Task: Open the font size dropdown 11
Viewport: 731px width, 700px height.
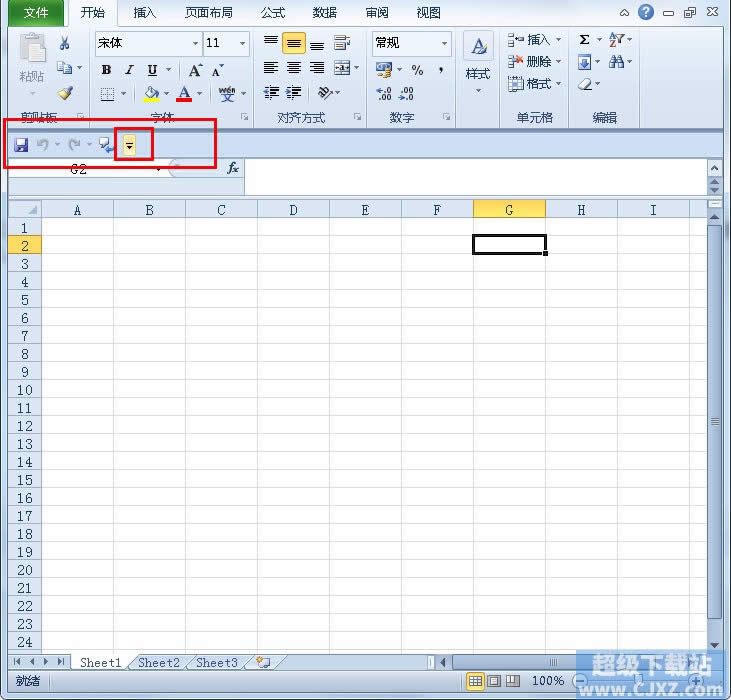Action: pos(242,43)
